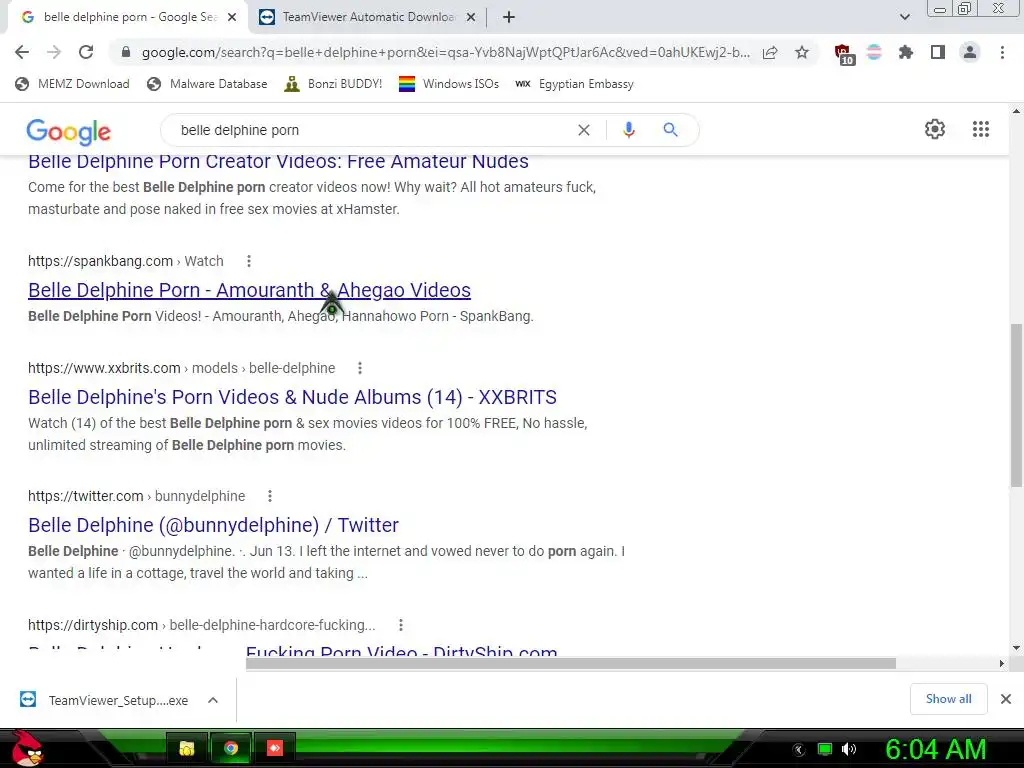Click the vertical scrollbar down arrow
Screen dimensions: 1024x768
(x=1016, y=648)
